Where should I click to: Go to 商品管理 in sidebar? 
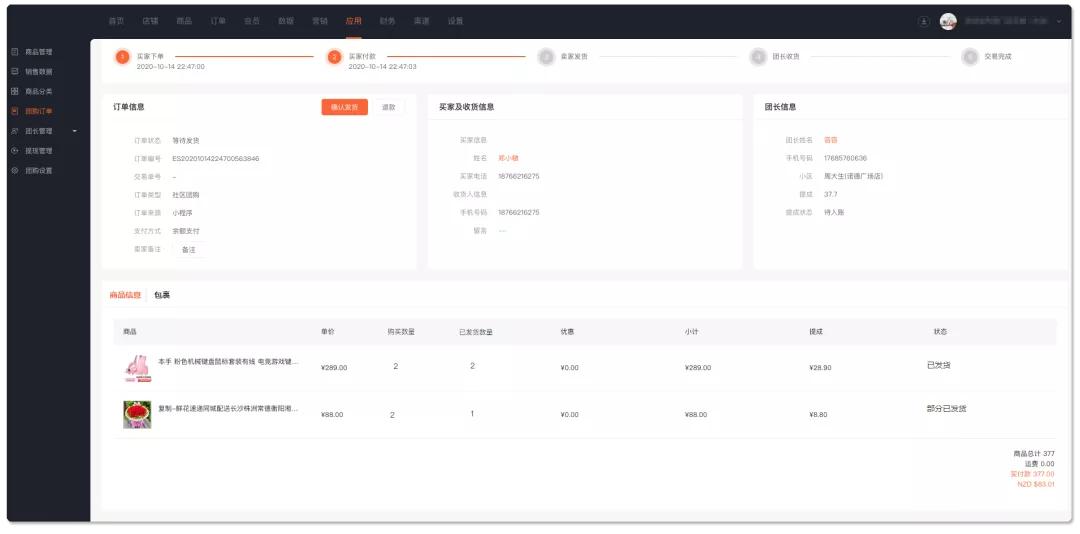pyautogui.click(x=39, y=52)
